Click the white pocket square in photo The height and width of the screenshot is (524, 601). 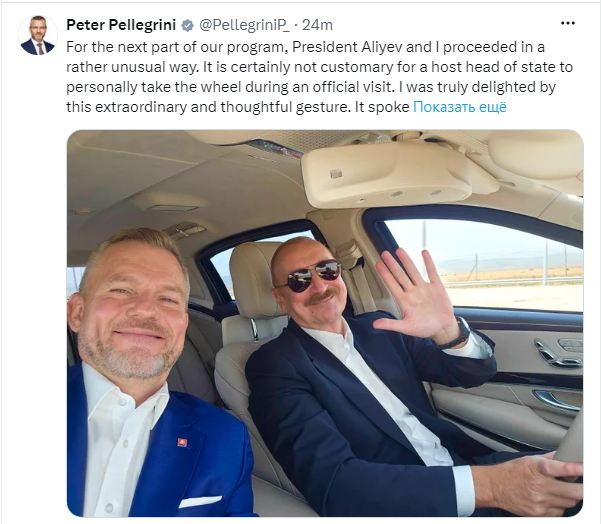pos(200,501)
